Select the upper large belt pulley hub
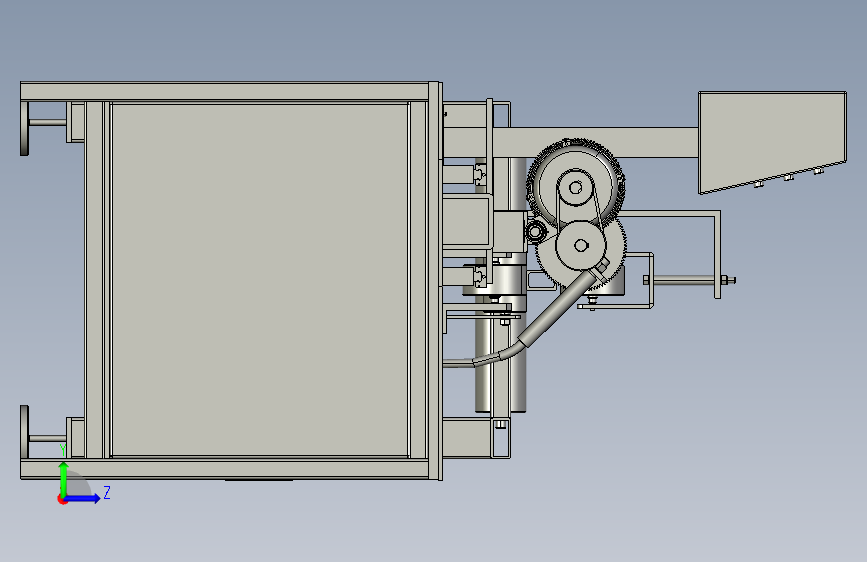867x562 pixels. tap(575, 188)
